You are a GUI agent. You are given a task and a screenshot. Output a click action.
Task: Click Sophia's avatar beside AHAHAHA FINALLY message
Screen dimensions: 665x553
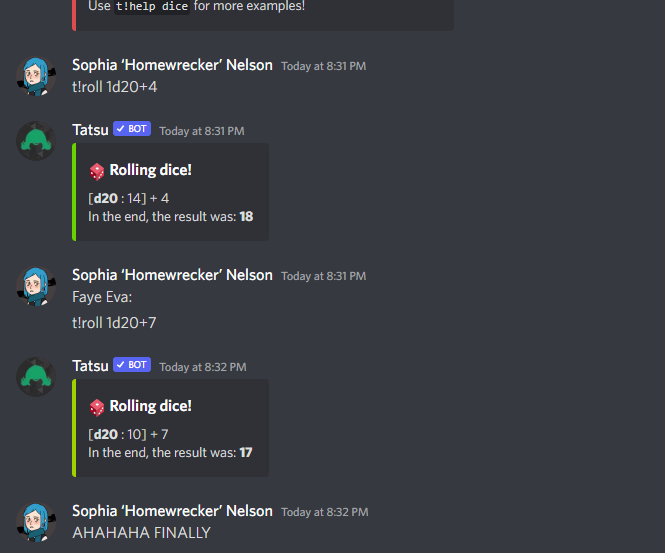(36, 522)
